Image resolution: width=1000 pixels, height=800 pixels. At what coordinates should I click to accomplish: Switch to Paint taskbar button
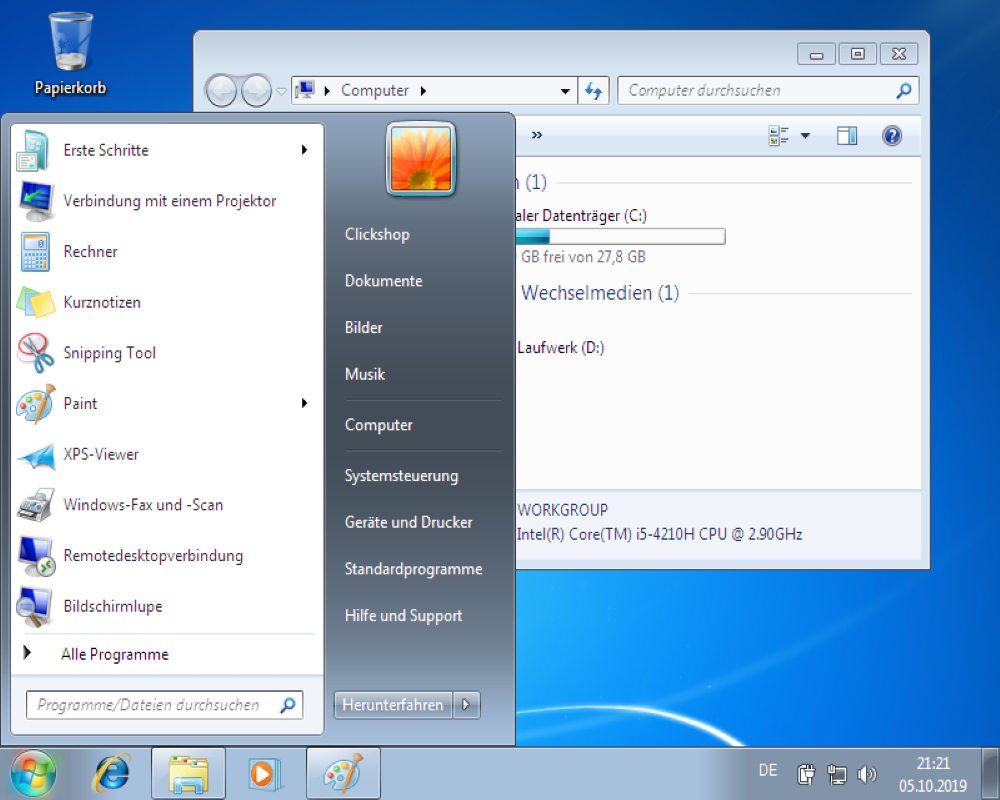pos(343,774)
